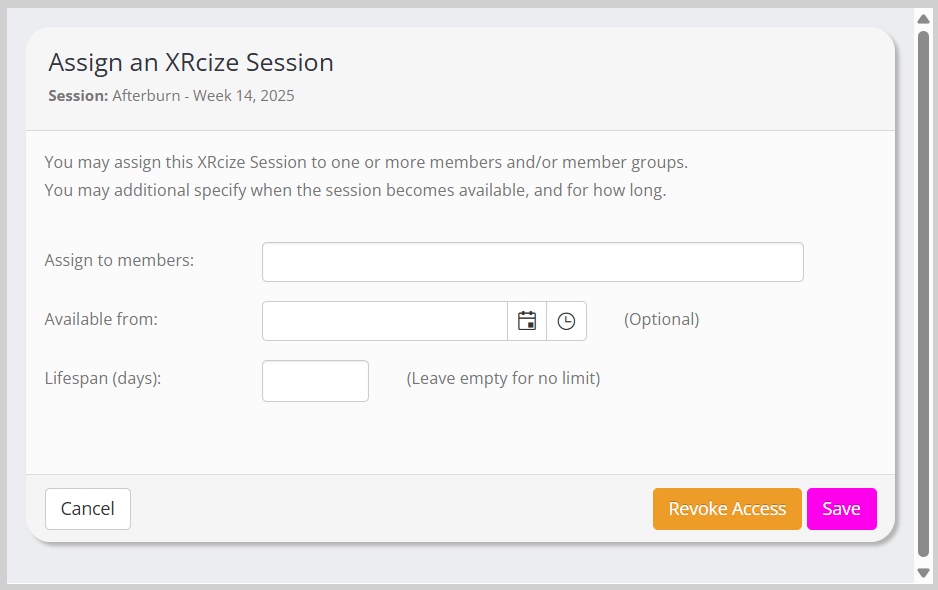The width and height of the screenshot is (938, 590).
Task: Click the session availability instruction sentence
Action: [355, 190]
